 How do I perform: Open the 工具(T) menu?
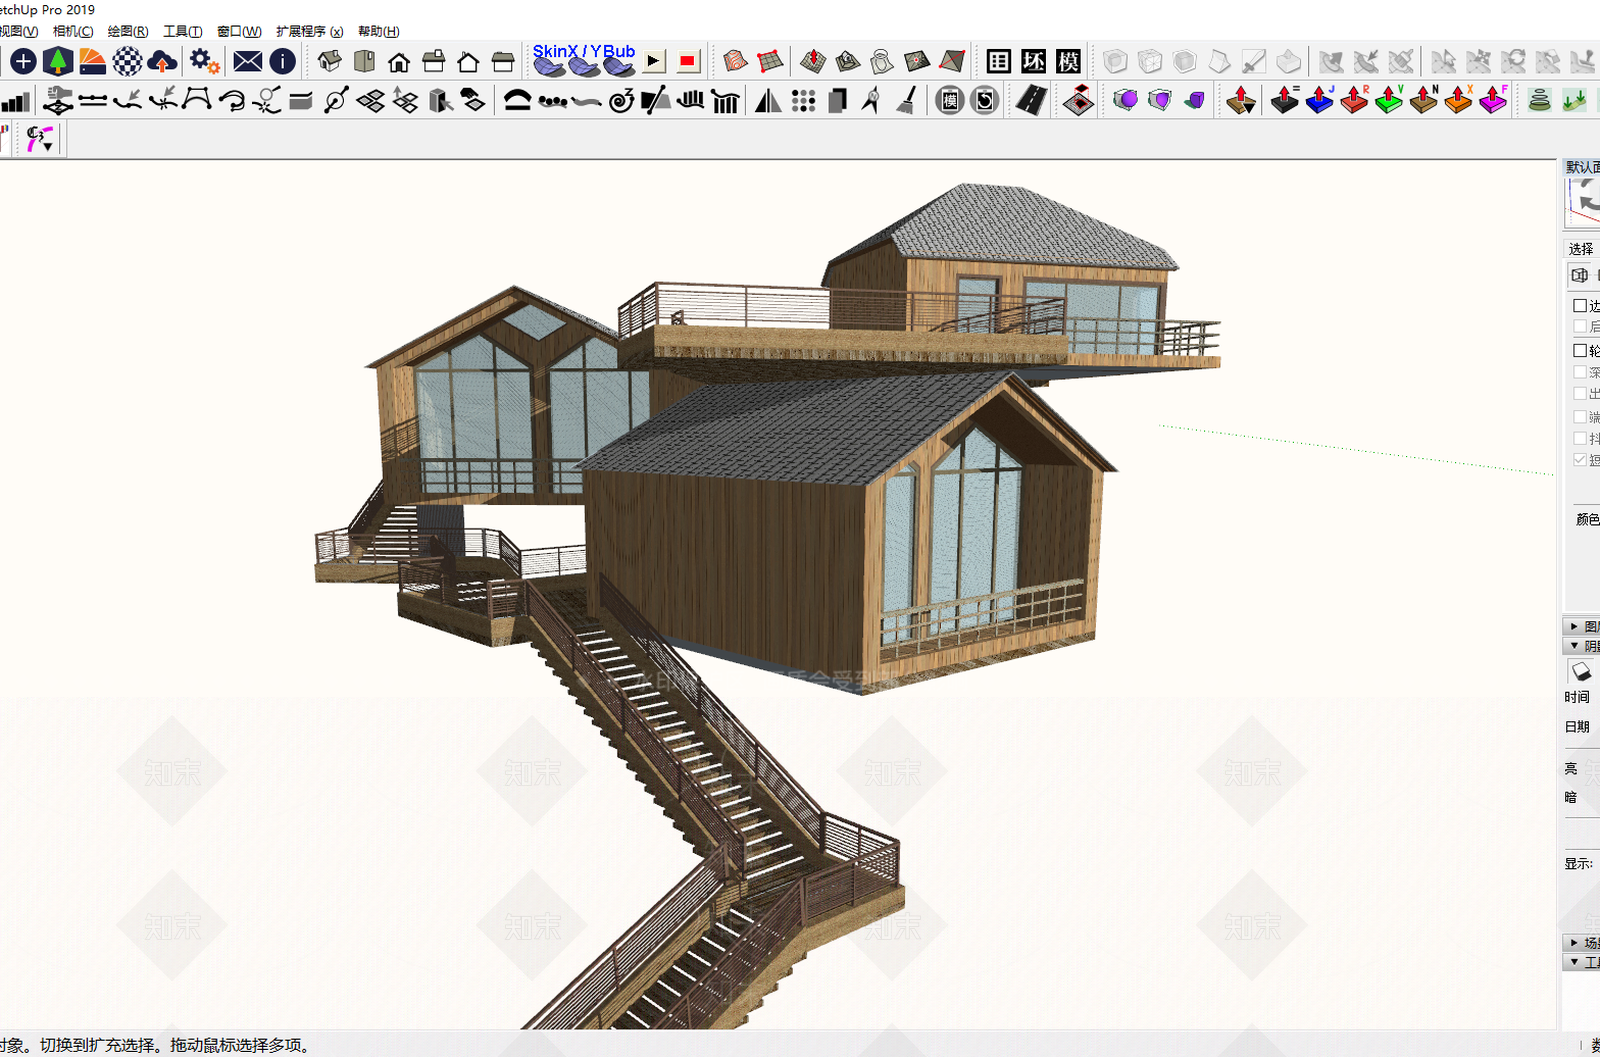pos(183,31)
